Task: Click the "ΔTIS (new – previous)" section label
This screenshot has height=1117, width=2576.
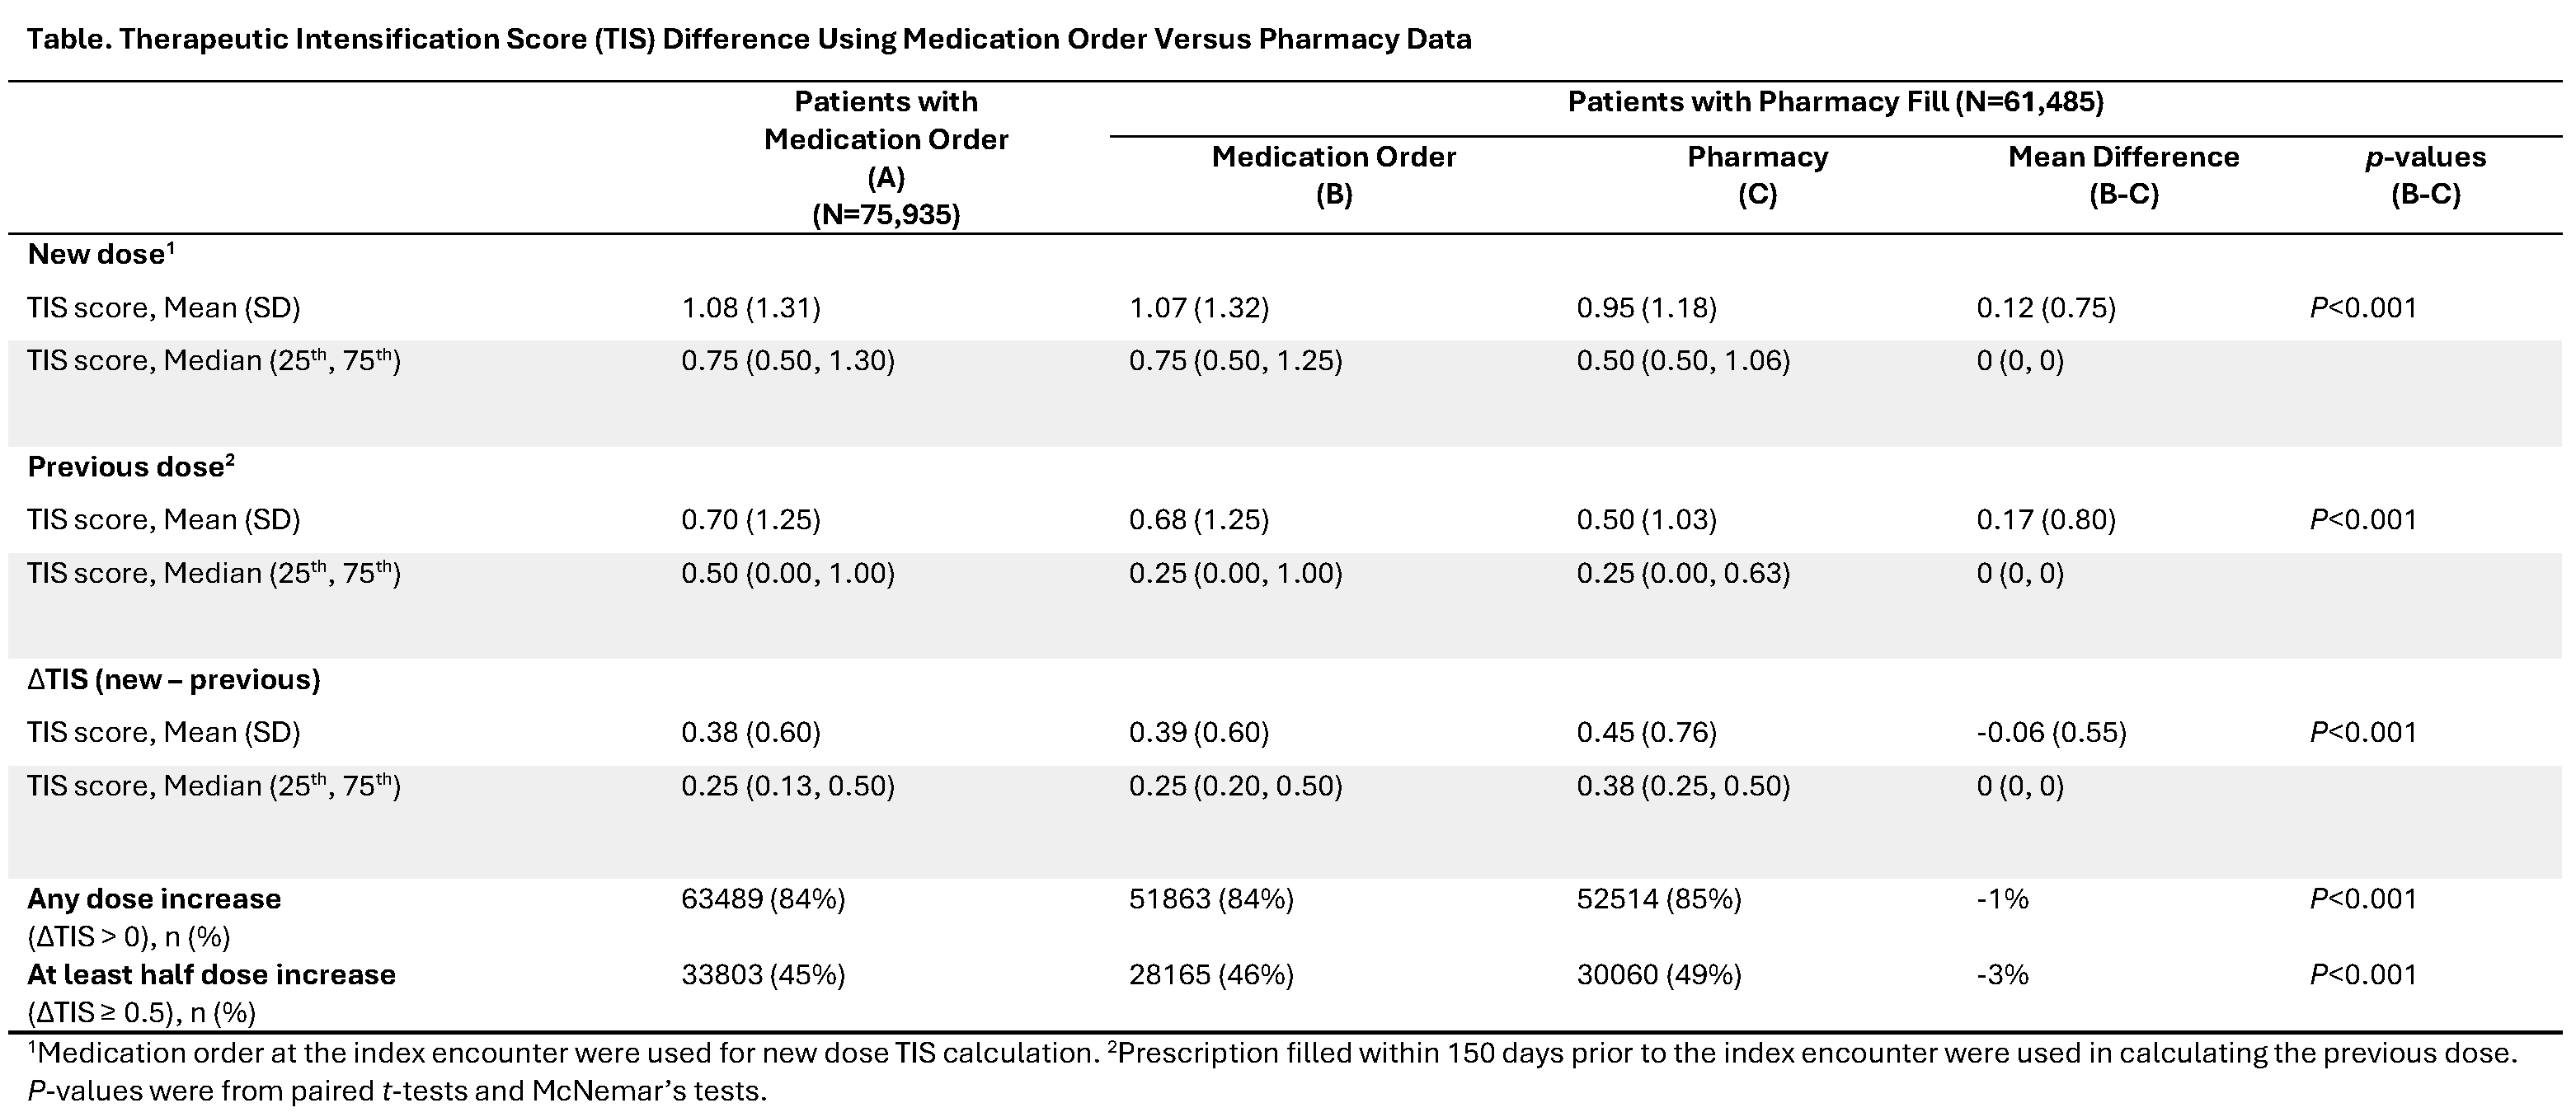Action: coord(174,680)
